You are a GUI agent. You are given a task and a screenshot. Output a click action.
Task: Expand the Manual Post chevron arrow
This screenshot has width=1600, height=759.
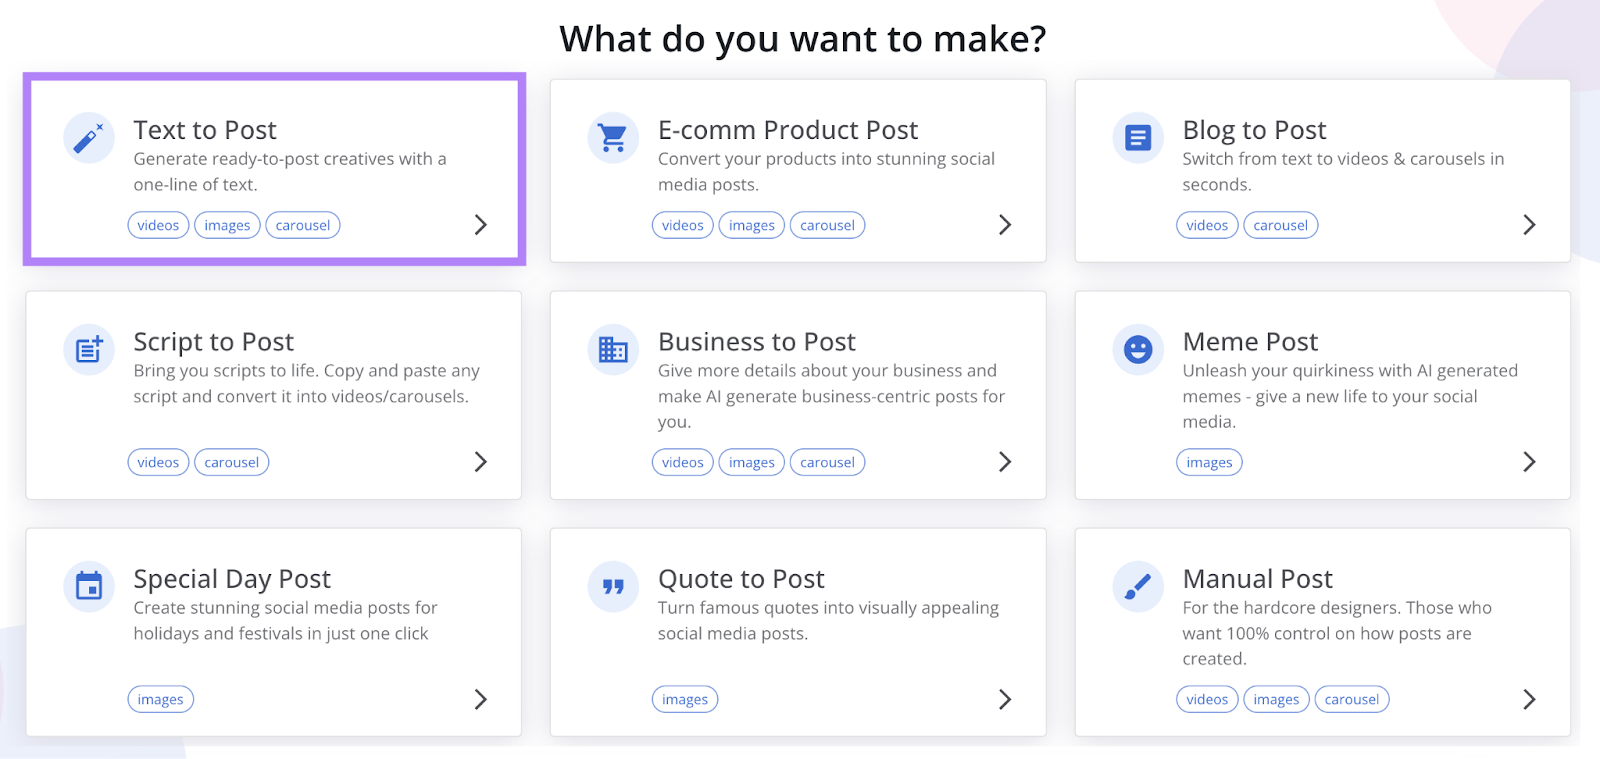(x=1529, y=698)
